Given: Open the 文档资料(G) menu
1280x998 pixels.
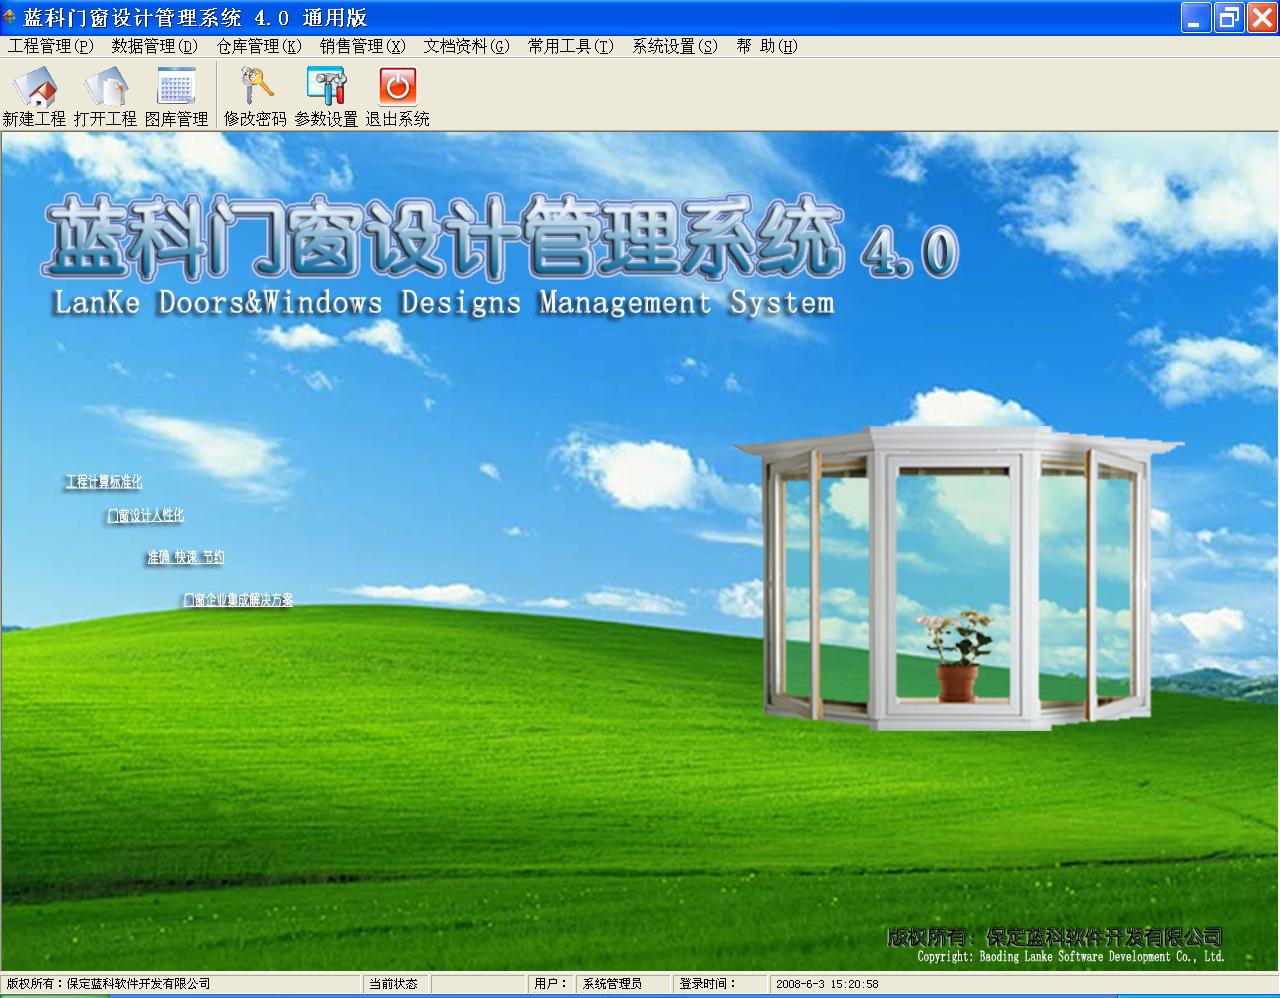Looking at the screenshot, I should coord(467,46).
